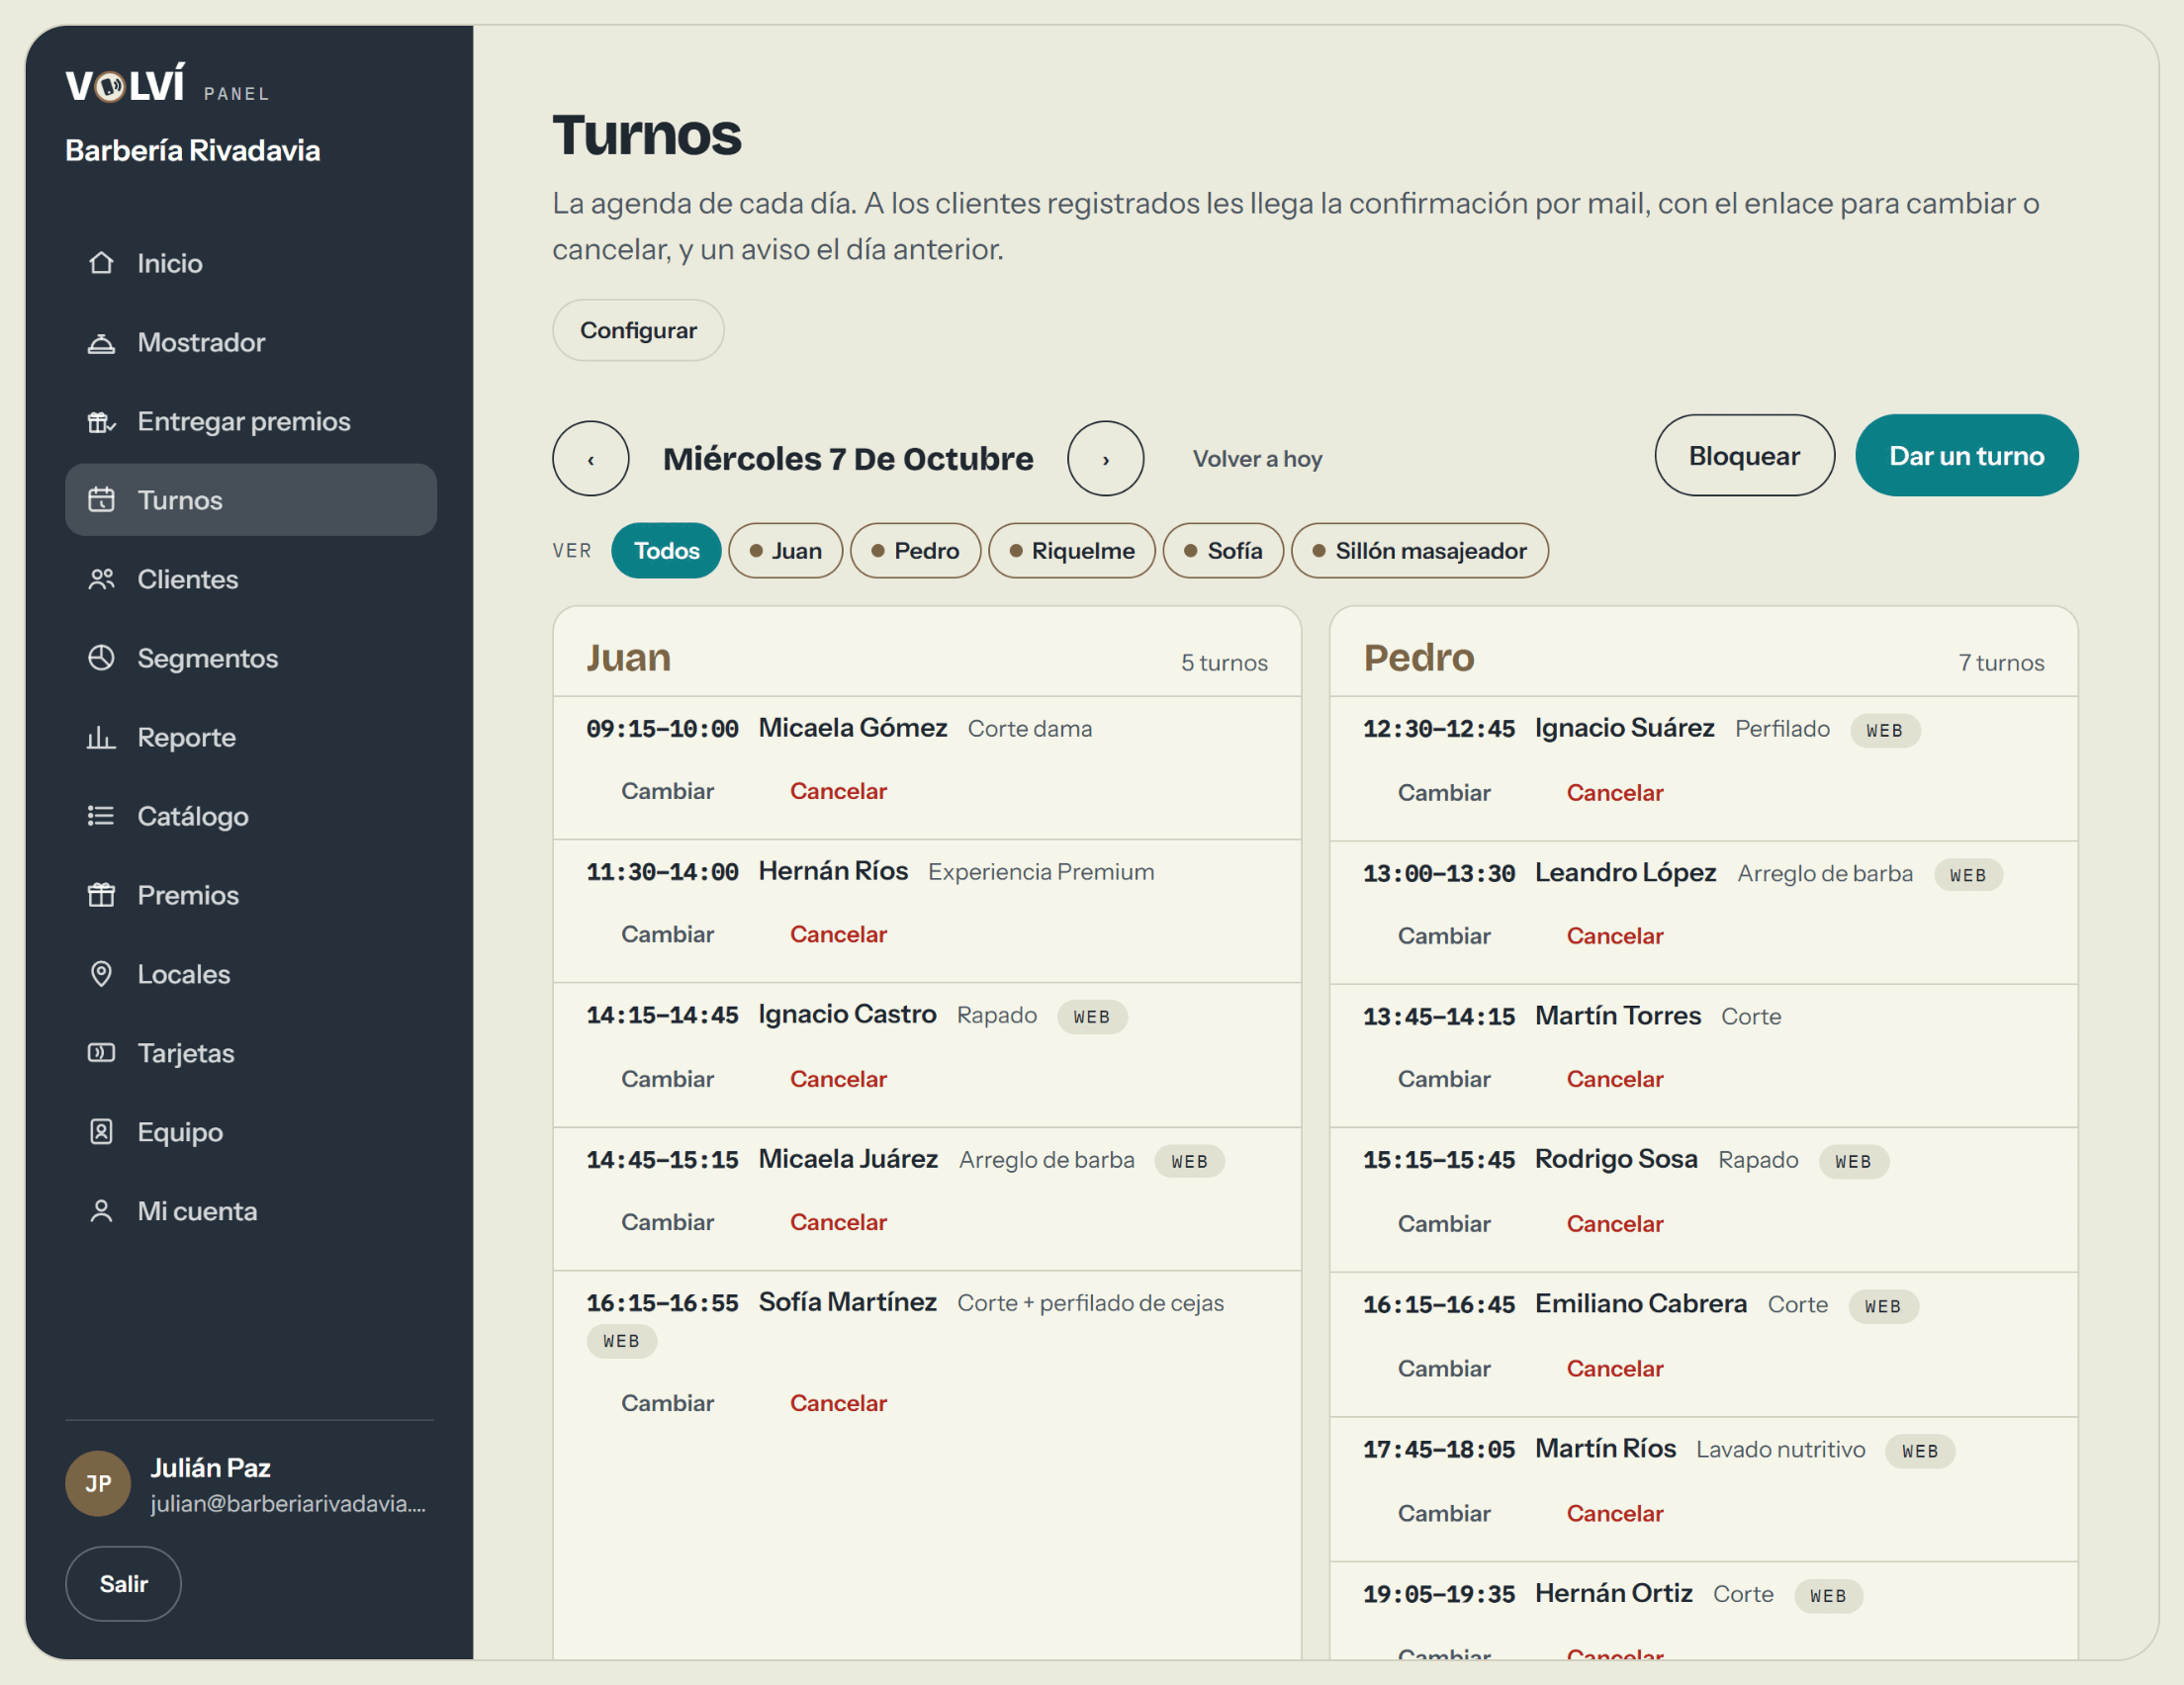Image resolution: width=2184 pixels, height=1685 pixels.
Task: Go to previous day arrow
Action: point(591,459)
